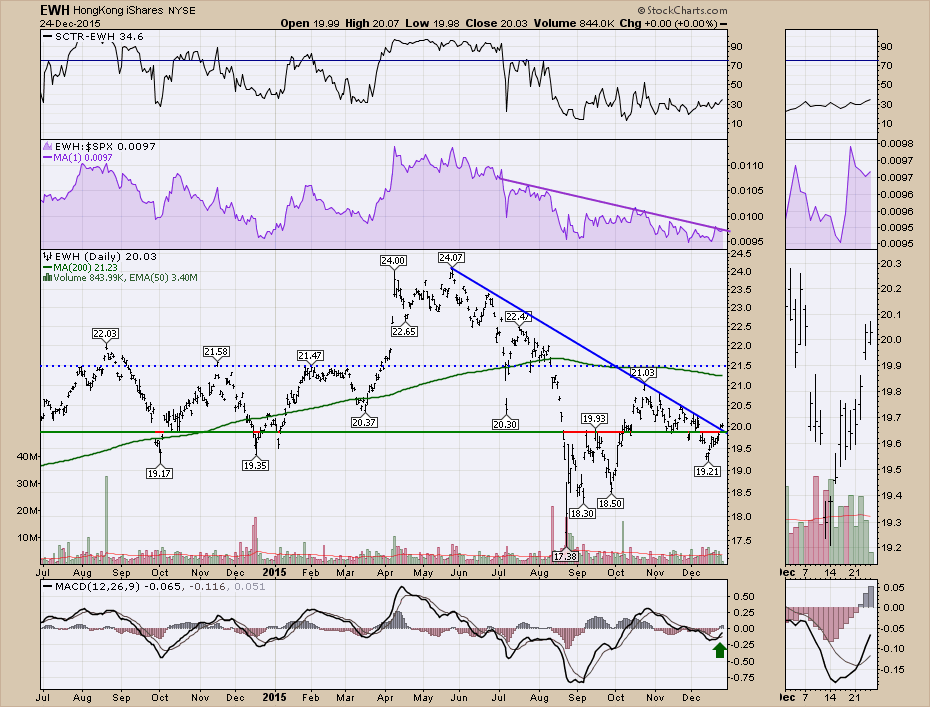930x707 pixels.
Task: Click the green up arrow on MACD
Action: point(719,651)
